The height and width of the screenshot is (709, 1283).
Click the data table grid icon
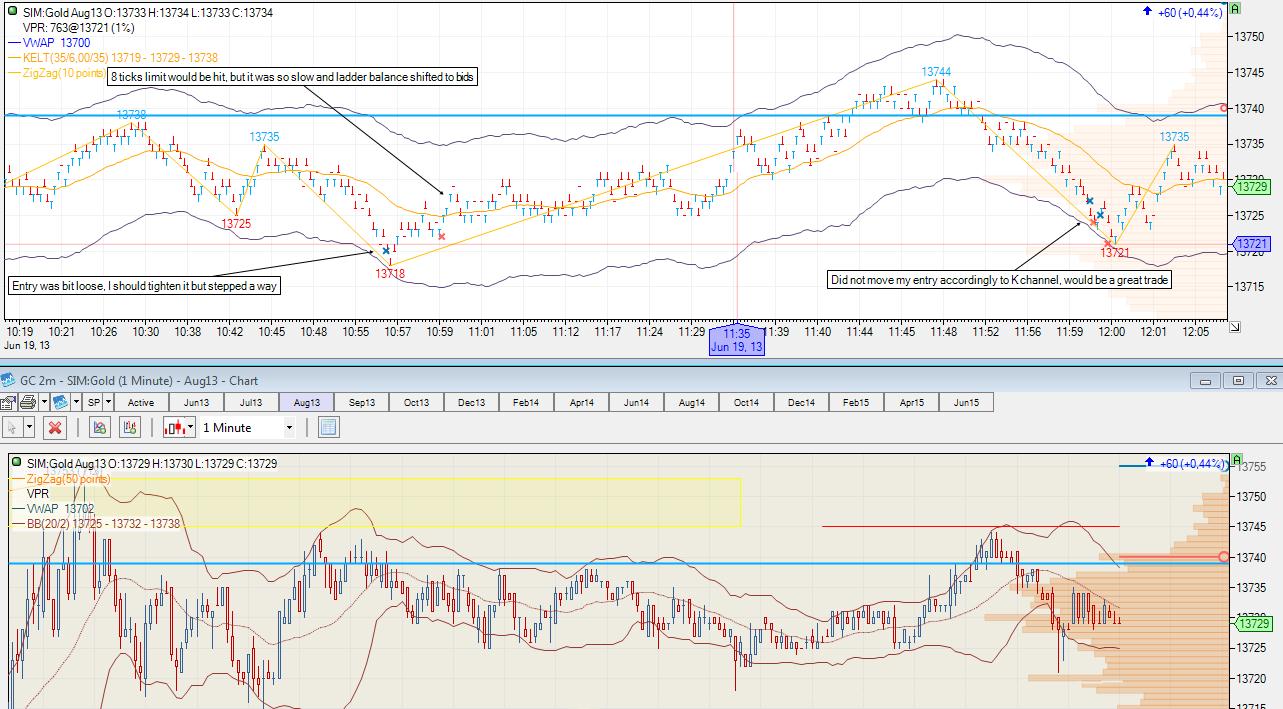coord(328,427)
